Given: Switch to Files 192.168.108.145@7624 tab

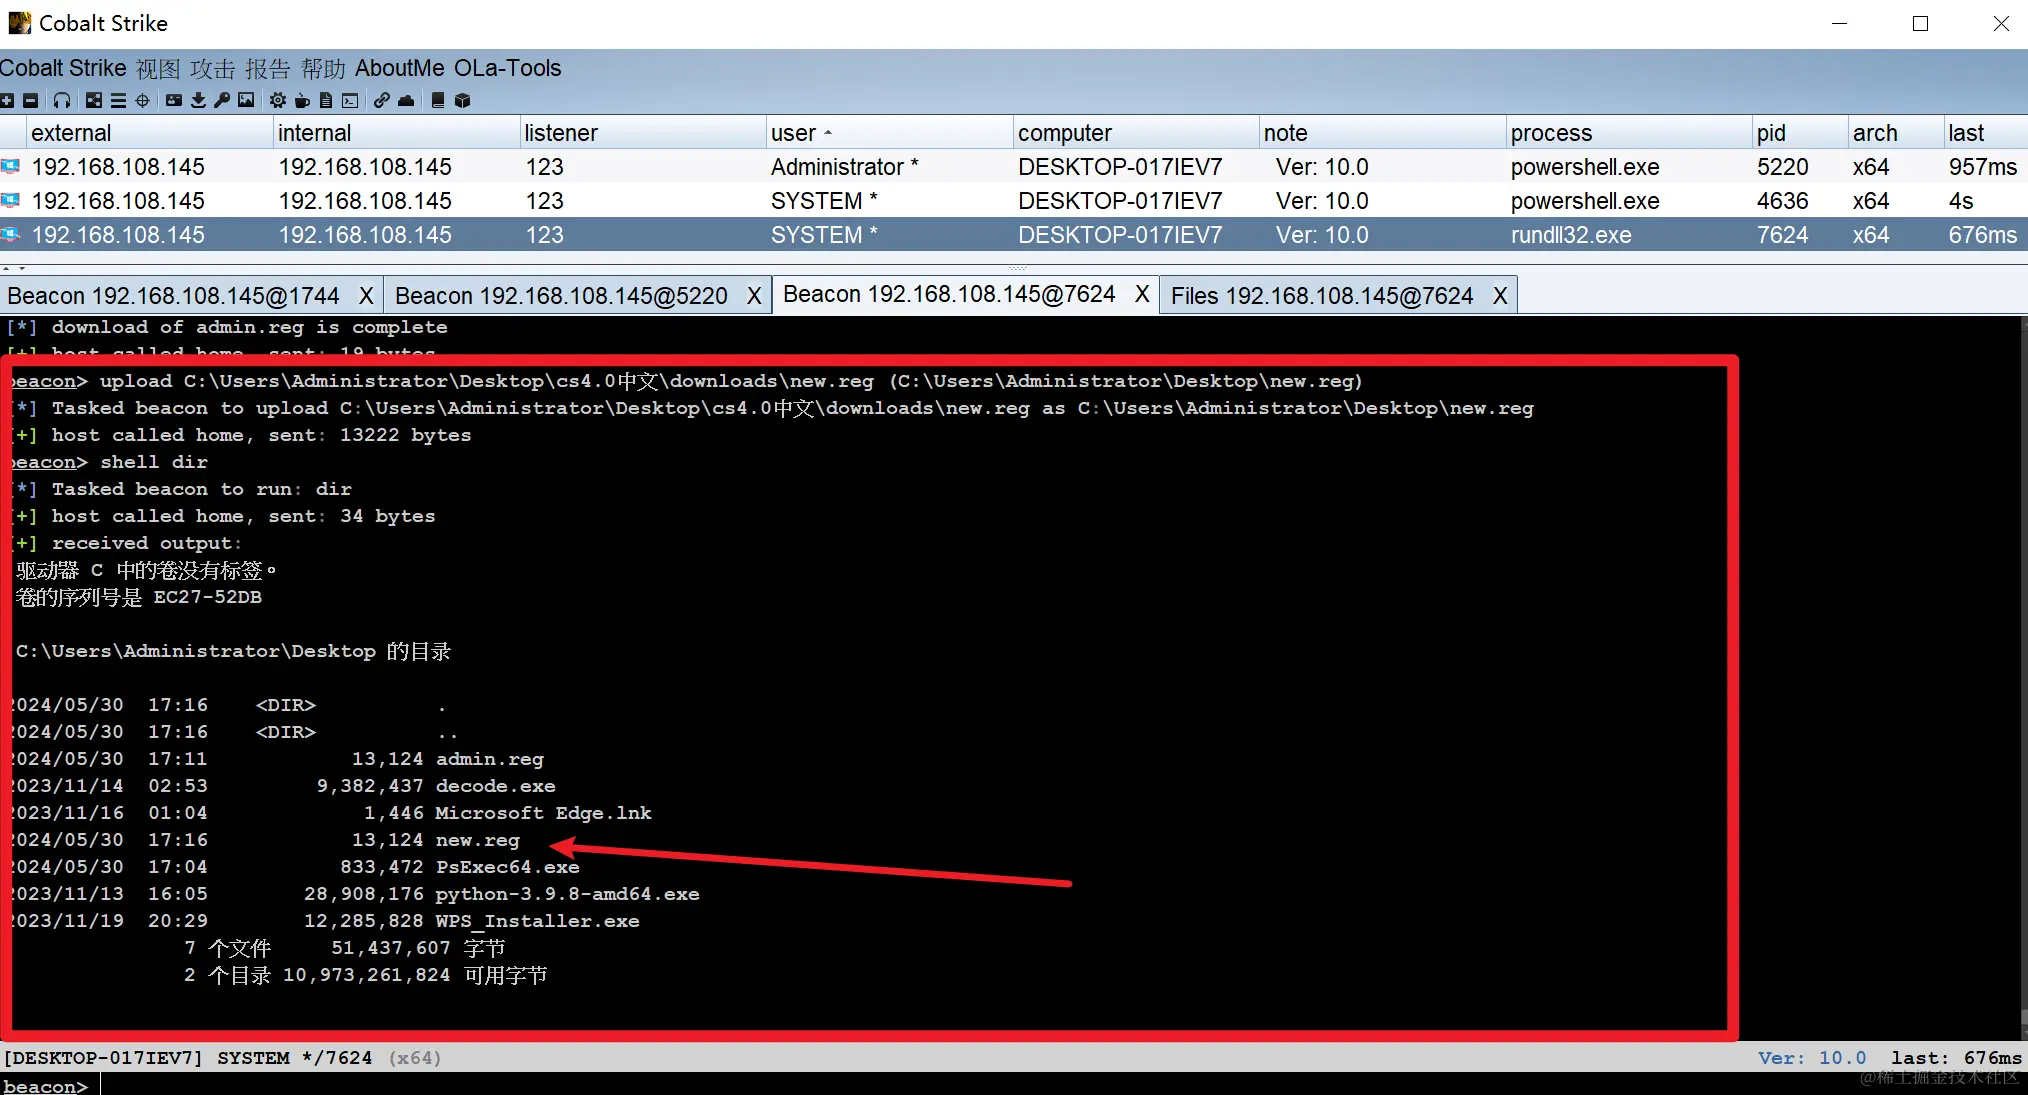Looking at the screenshot, I should click(x=1321, y=296).
